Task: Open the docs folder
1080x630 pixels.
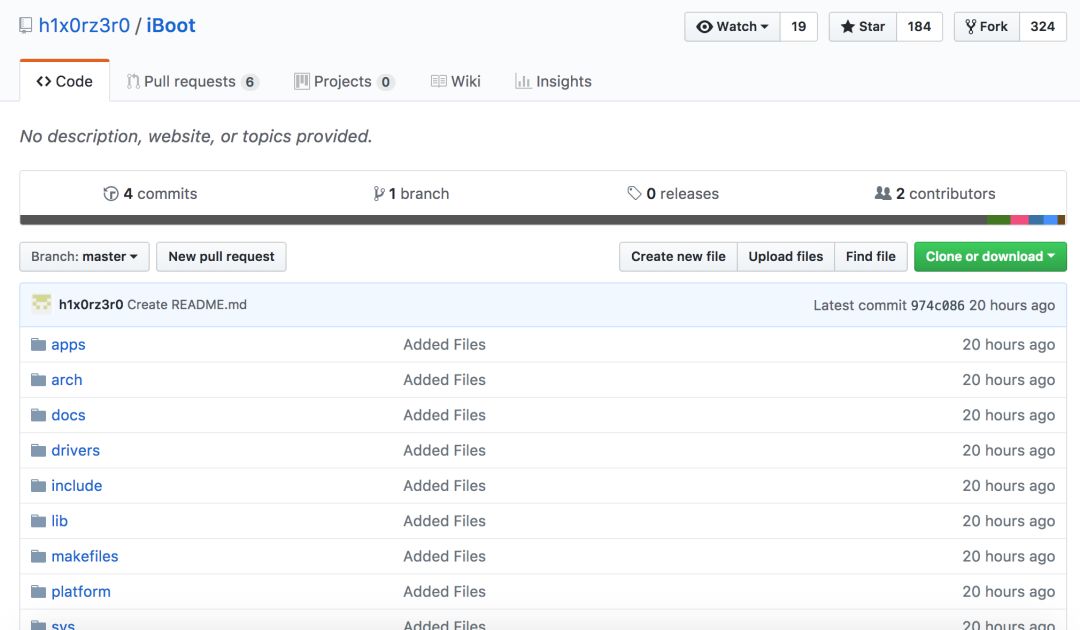Action: [x=68, y=414]
